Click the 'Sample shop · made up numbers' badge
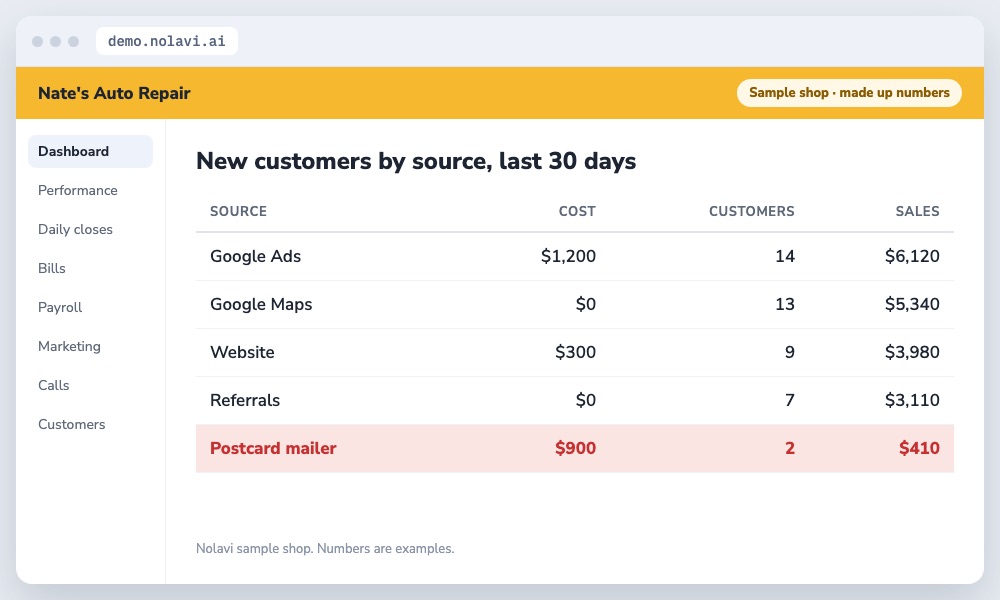Viewport: 1000px width, 600px height. click(x=849, y=92)
